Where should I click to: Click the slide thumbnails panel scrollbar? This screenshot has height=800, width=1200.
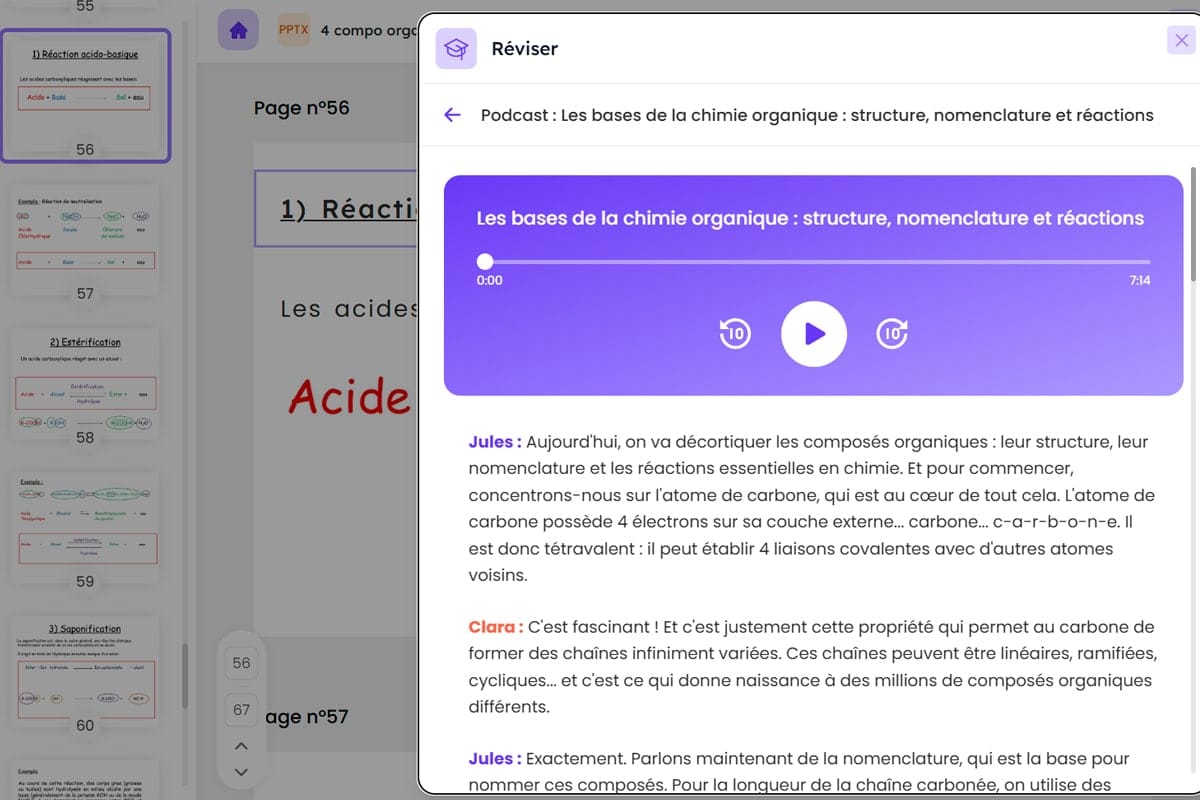coord(184,676)
